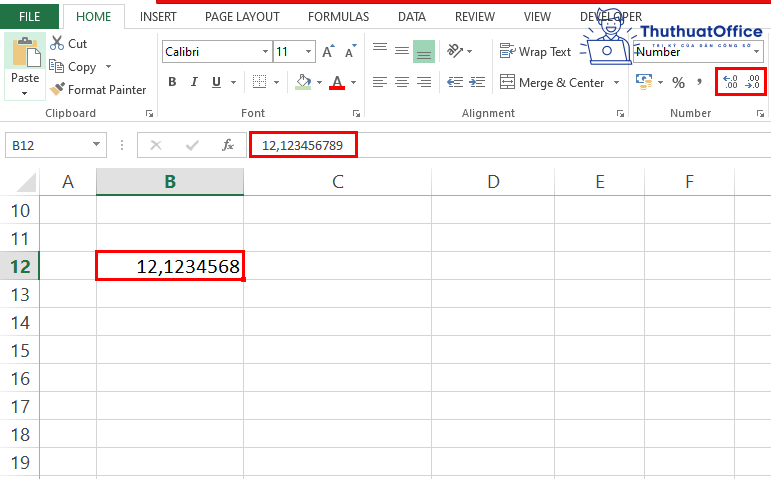Switch to the REVIEW tab
This screenshot has width=771, height=479.
474,17
